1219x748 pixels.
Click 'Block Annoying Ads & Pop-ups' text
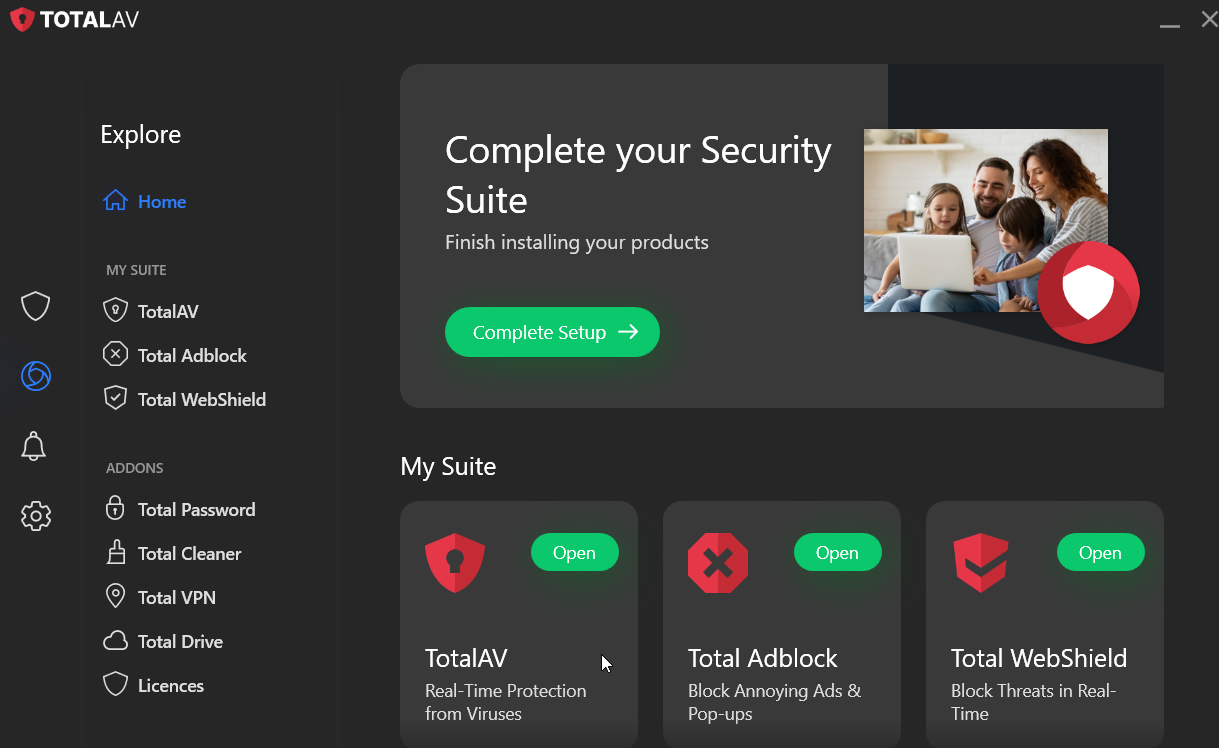pos(774,702)
